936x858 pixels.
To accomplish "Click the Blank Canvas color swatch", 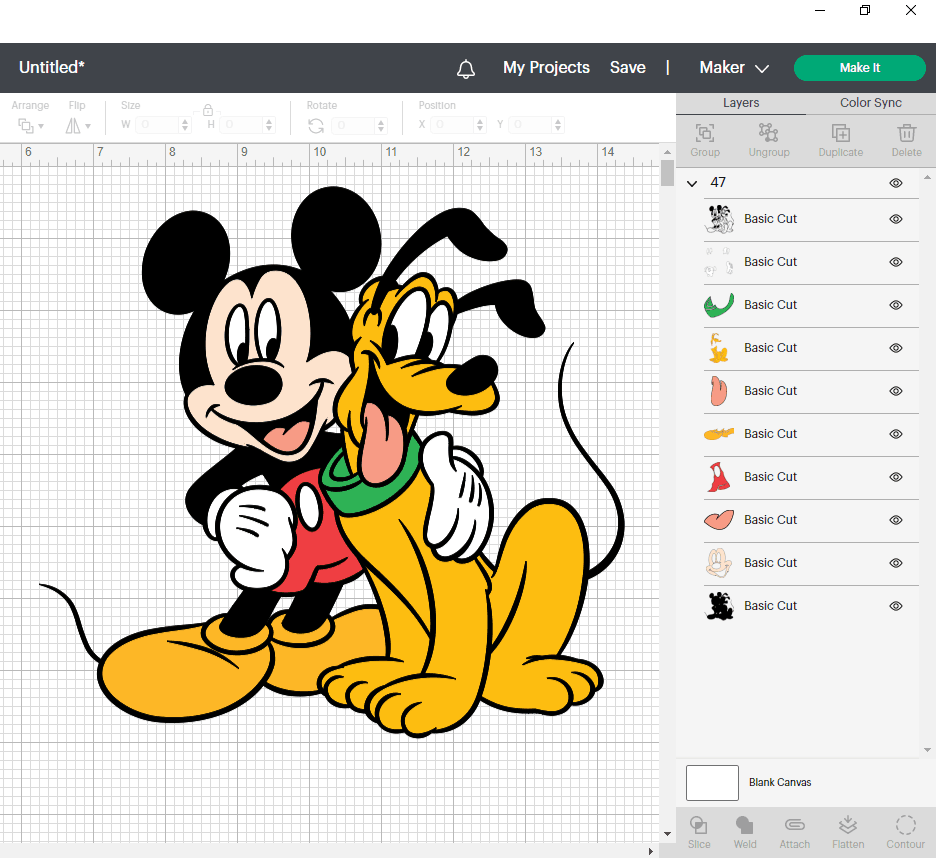I will tap(712, 783).
